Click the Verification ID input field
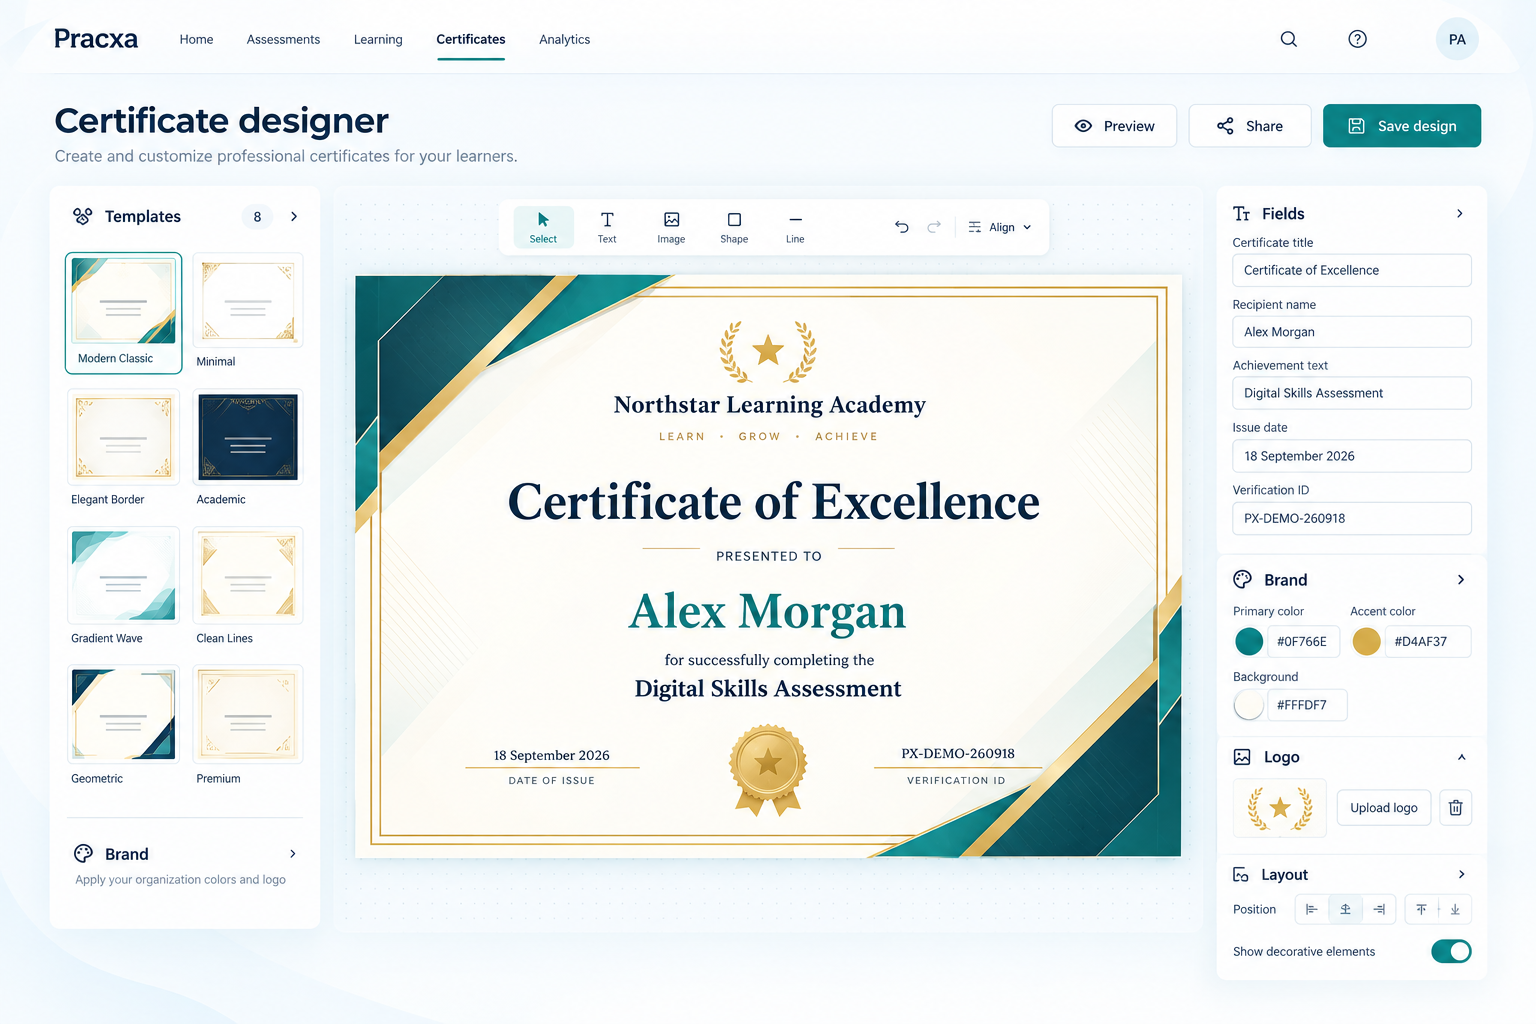Screen dimensions: 1536x1024 (x=1352, y=518)
